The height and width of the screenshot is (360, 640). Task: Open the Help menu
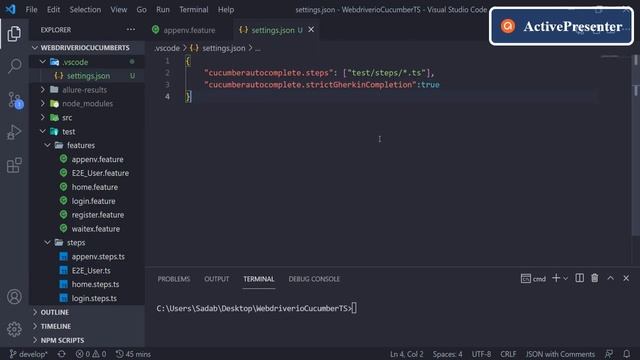click(226, 9)
